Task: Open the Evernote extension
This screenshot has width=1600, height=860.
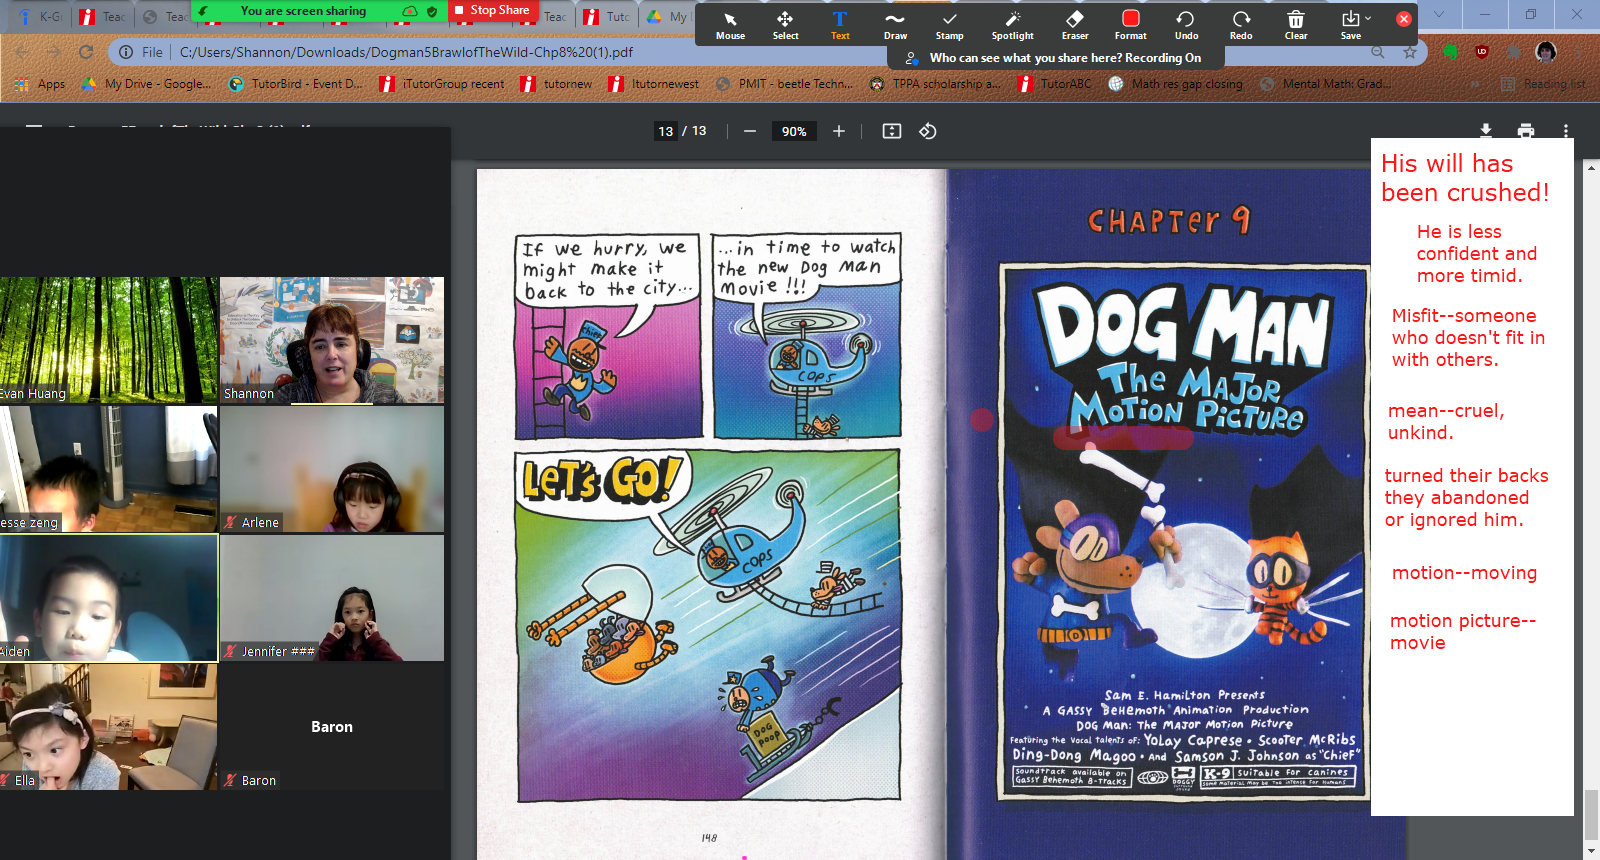Action: (1450, 52)
